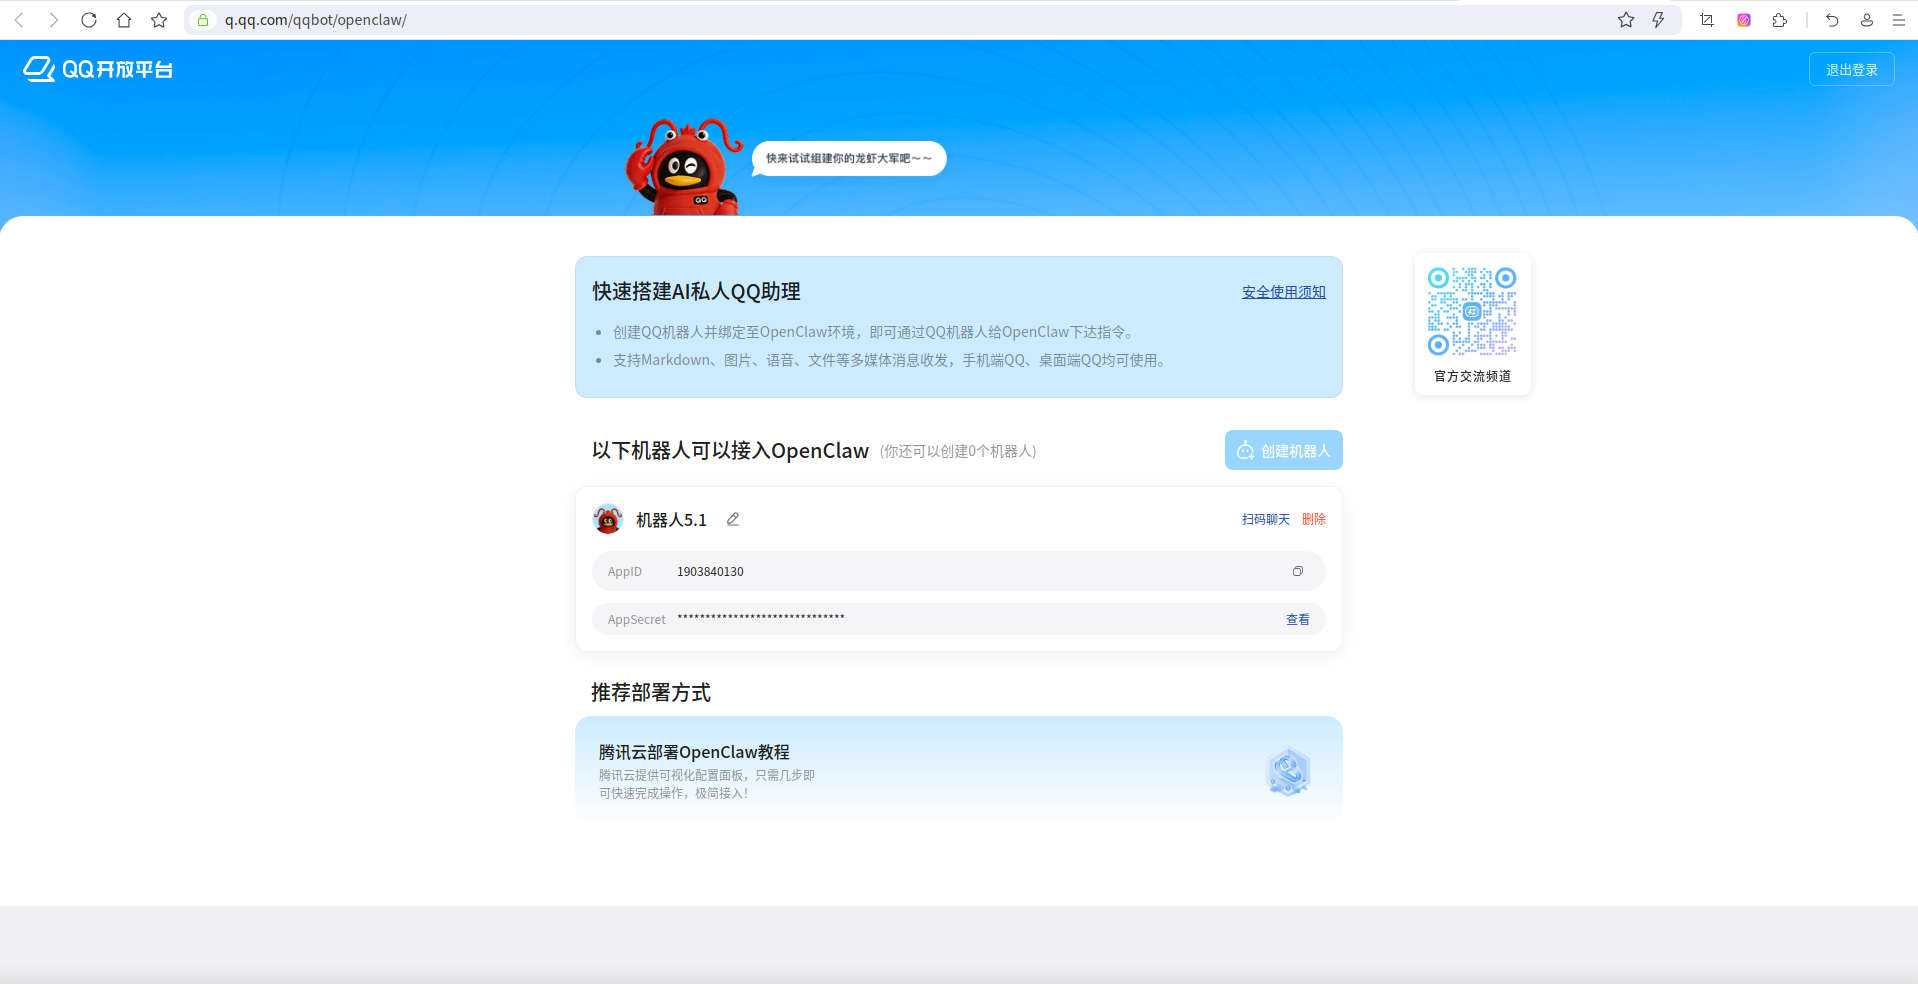The image size is (1918, 984).
Task: Click the green padlock site security icon
Action: [x=203, y=20]
